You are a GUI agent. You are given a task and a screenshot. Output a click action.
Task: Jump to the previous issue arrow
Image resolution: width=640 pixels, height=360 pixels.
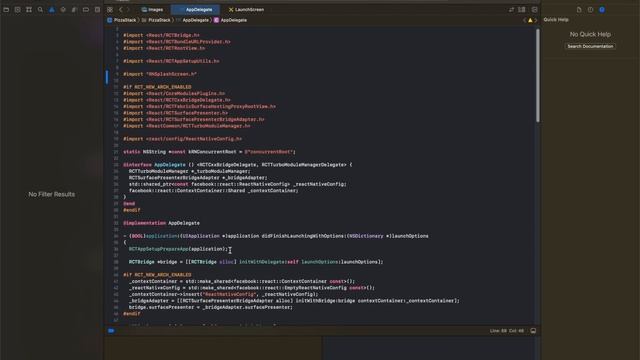point(524,20)
